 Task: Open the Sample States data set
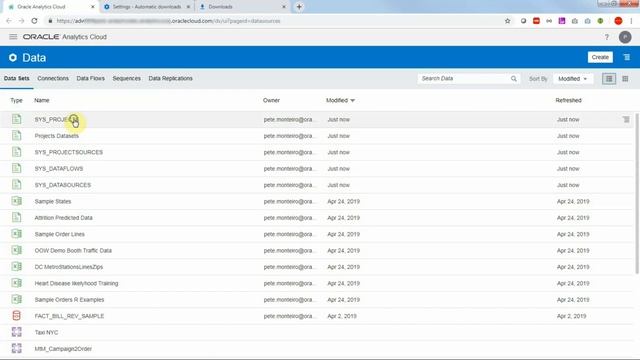(53, 201)
